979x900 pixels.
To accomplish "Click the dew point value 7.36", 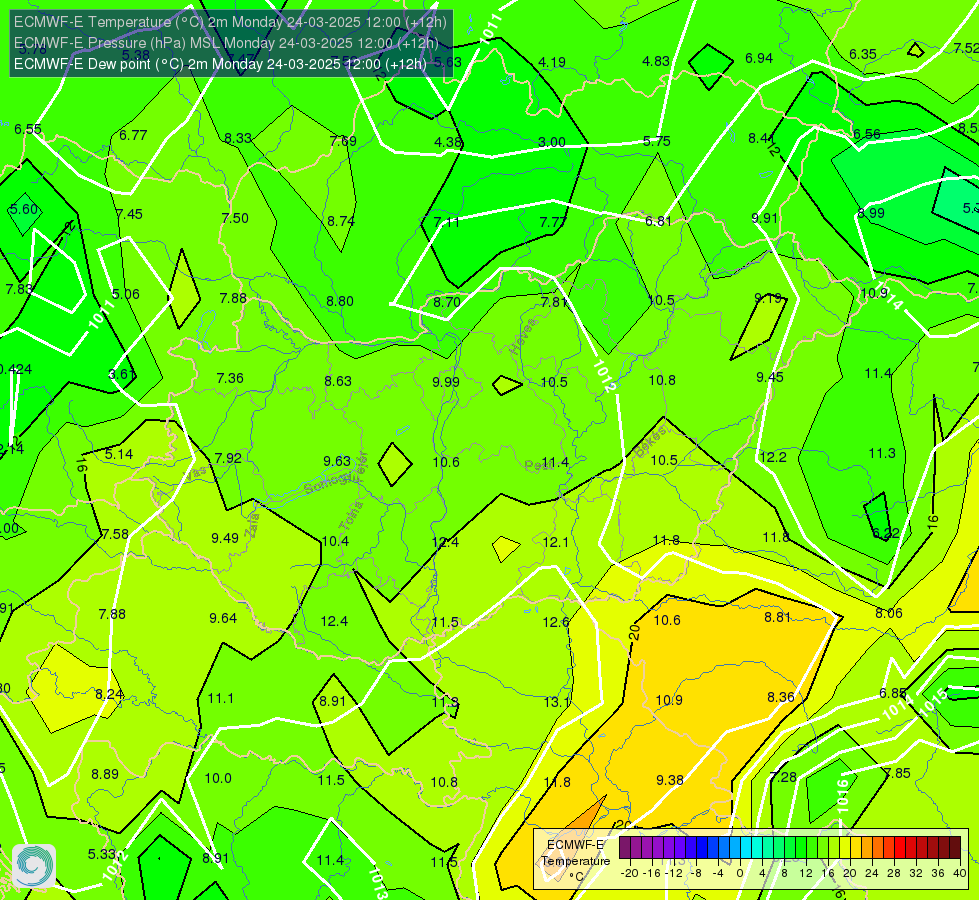I will click(x=230, y=378).
